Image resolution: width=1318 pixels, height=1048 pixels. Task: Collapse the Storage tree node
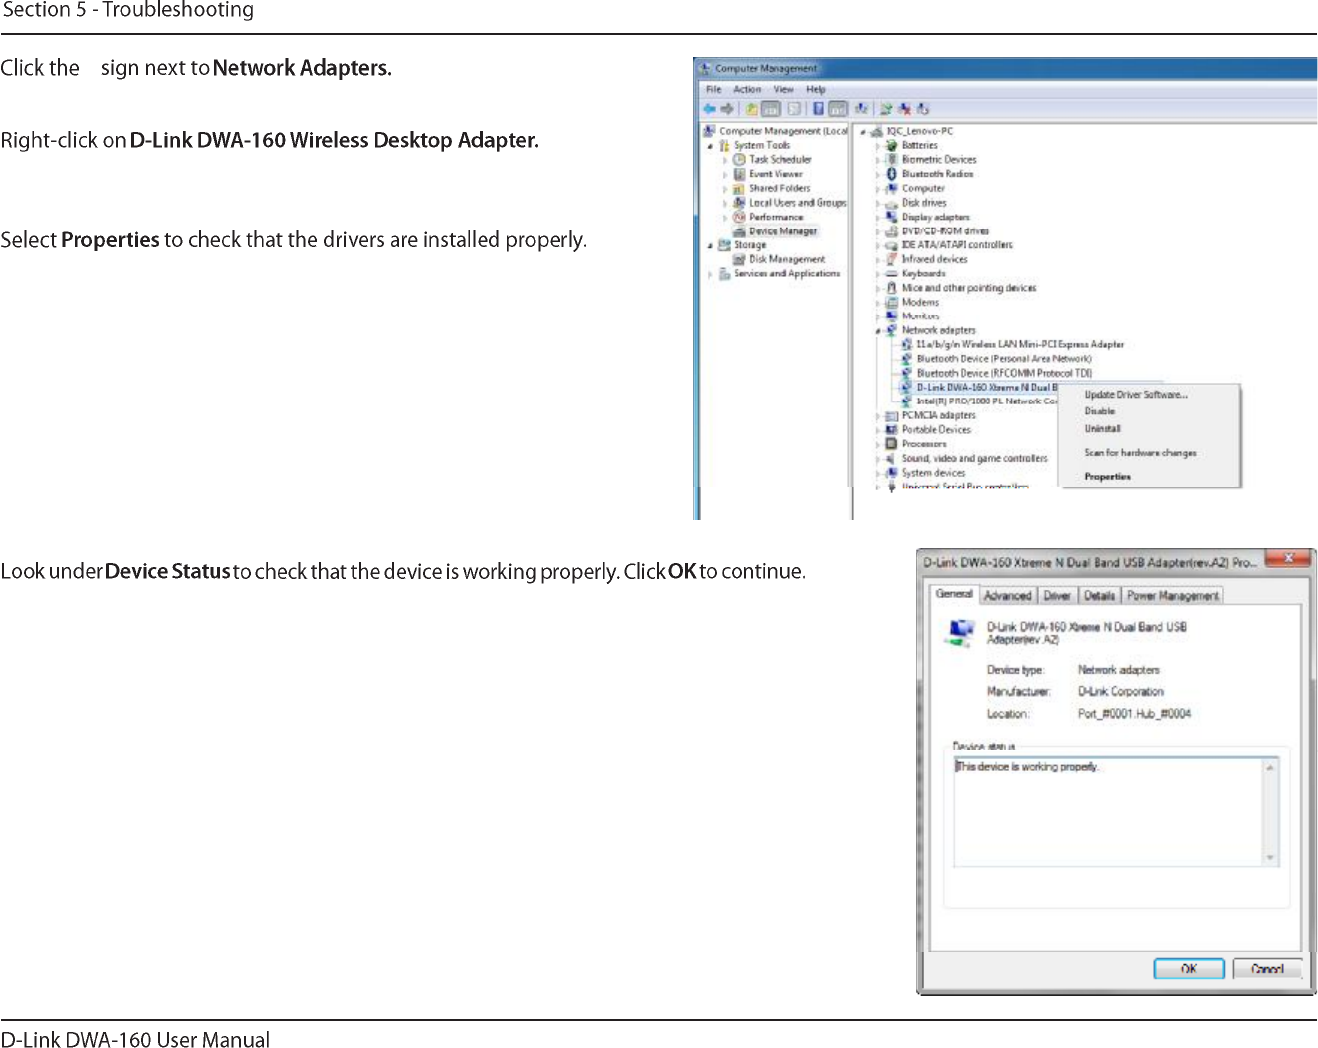coord(710,245)
